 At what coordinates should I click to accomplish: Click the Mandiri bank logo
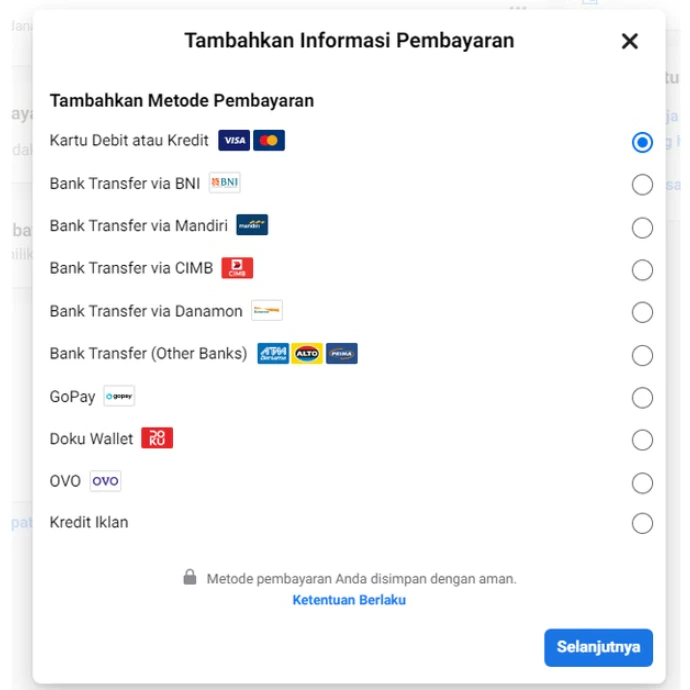252,225
